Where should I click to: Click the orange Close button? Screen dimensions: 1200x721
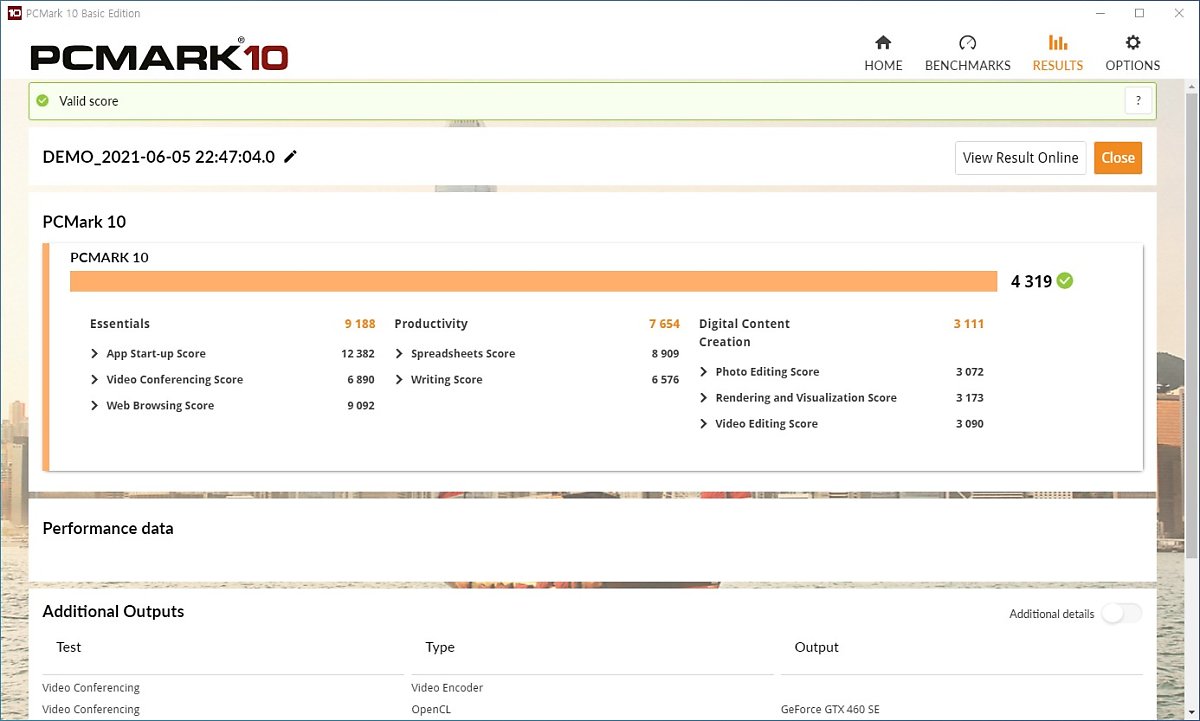[1118, 158]
